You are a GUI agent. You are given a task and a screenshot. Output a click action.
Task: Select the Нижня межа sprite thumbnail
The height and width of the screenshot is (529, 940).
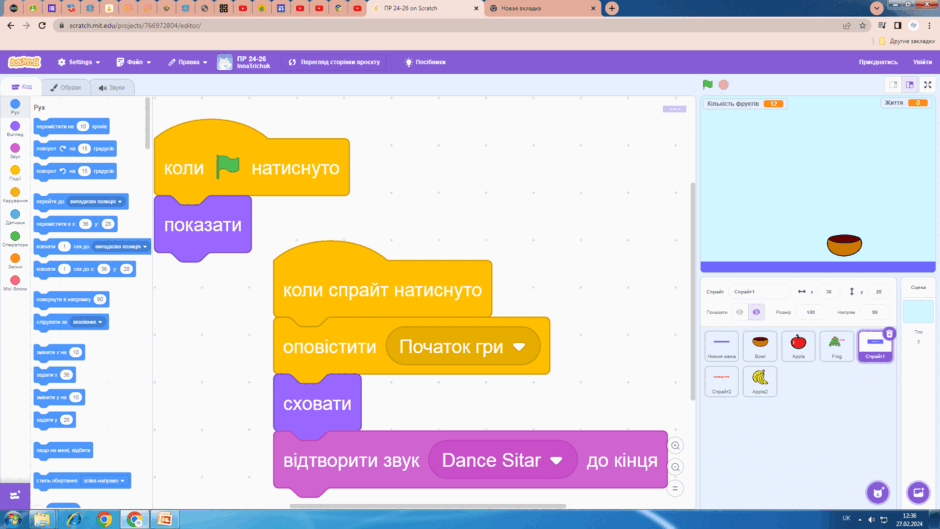[x=722, y=345]
